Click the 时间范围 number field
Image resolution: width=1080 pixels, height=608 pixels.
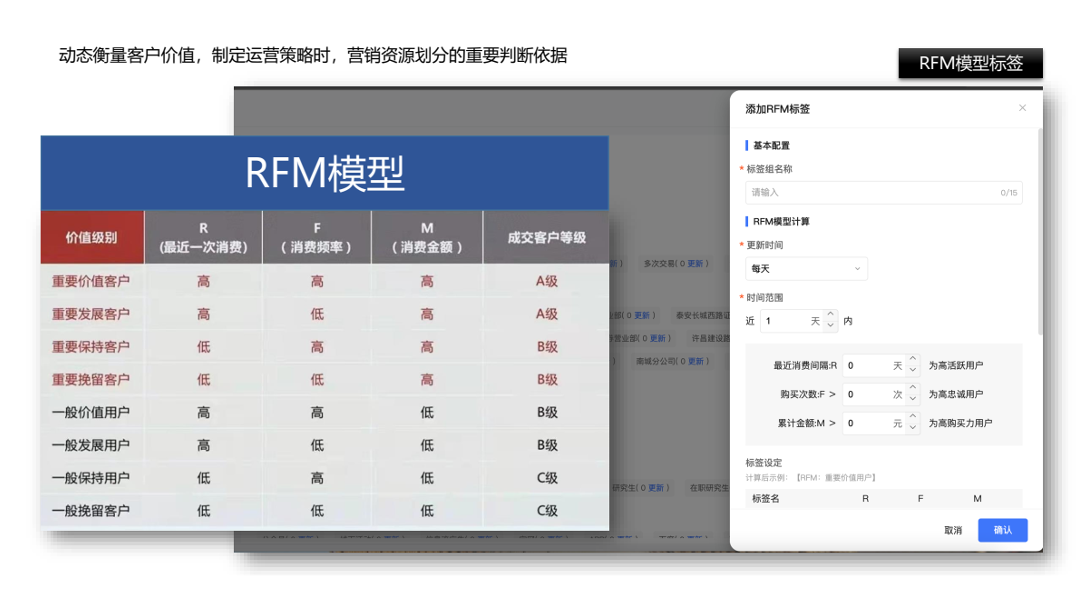[785, 321]
